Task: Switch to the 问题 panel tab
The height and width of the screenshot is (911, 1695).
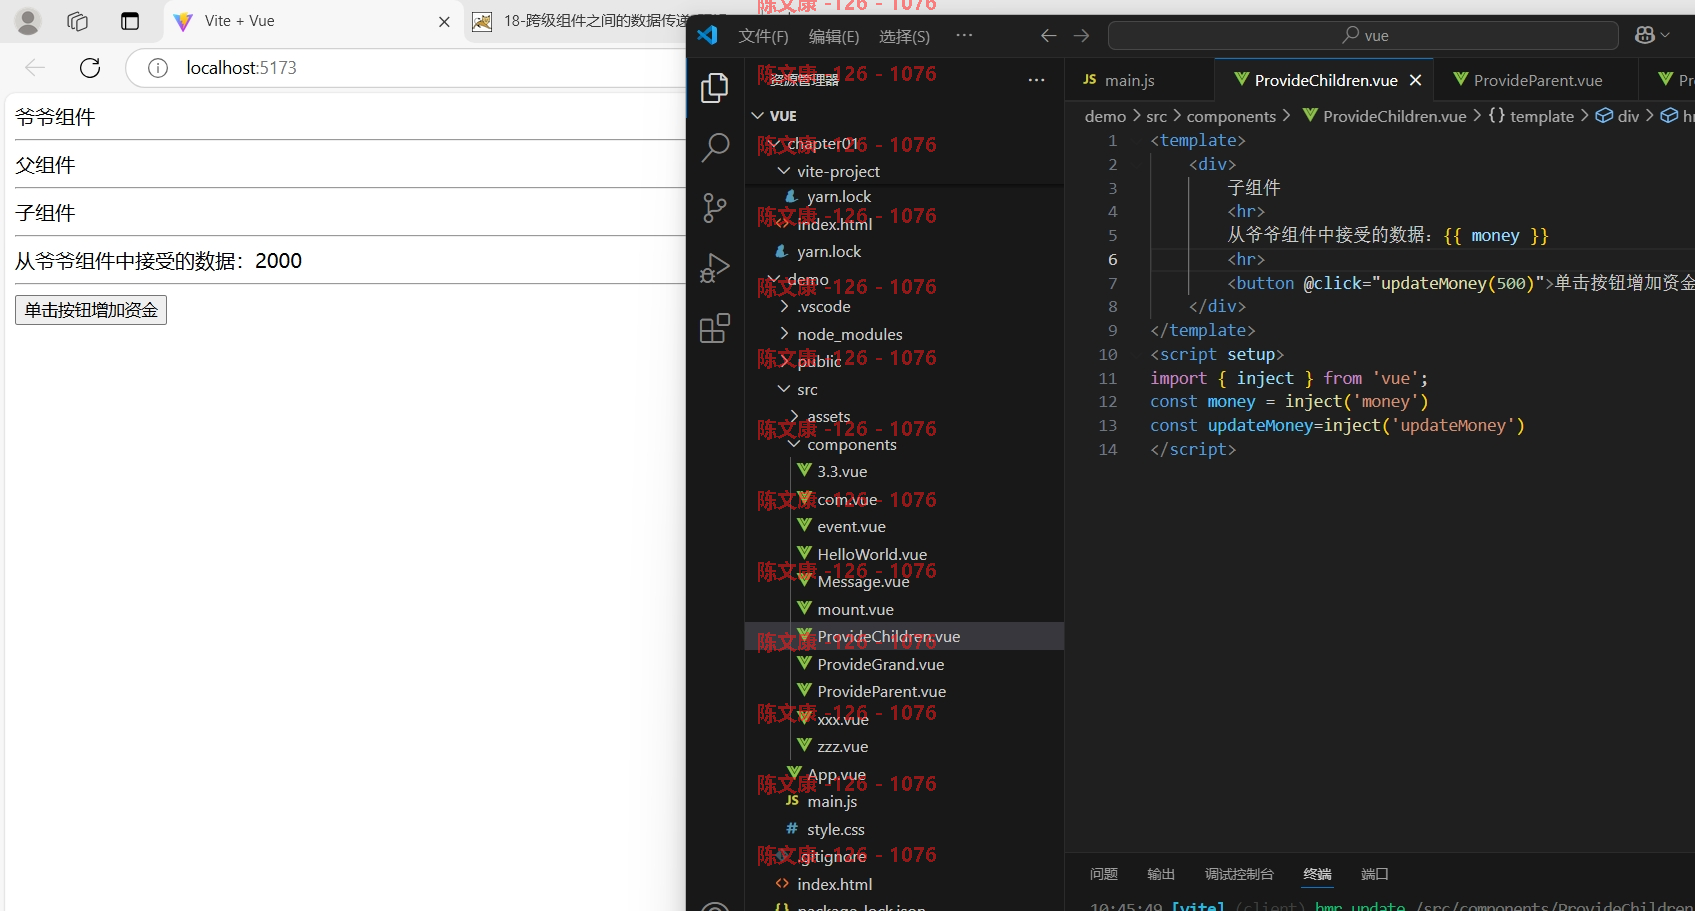Action: 1104,874
